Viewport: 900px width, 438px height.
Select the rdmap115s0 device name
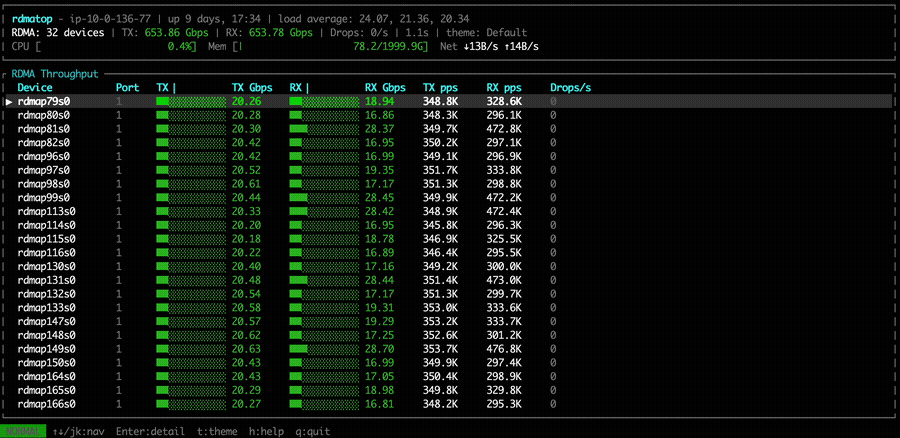[46, 239]
